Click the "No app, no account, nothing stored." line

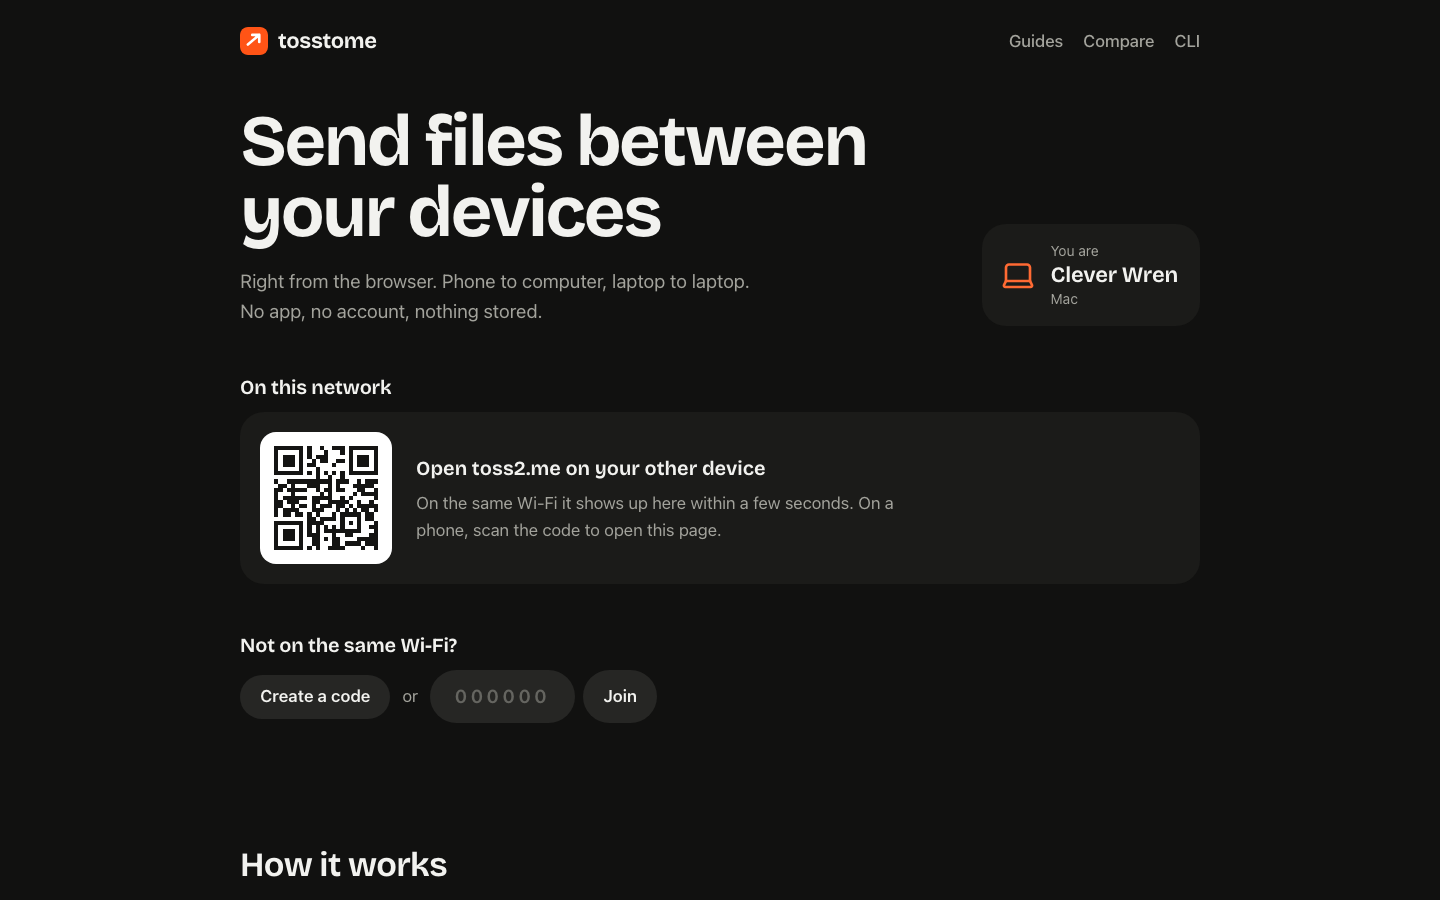tap(391, 311)
